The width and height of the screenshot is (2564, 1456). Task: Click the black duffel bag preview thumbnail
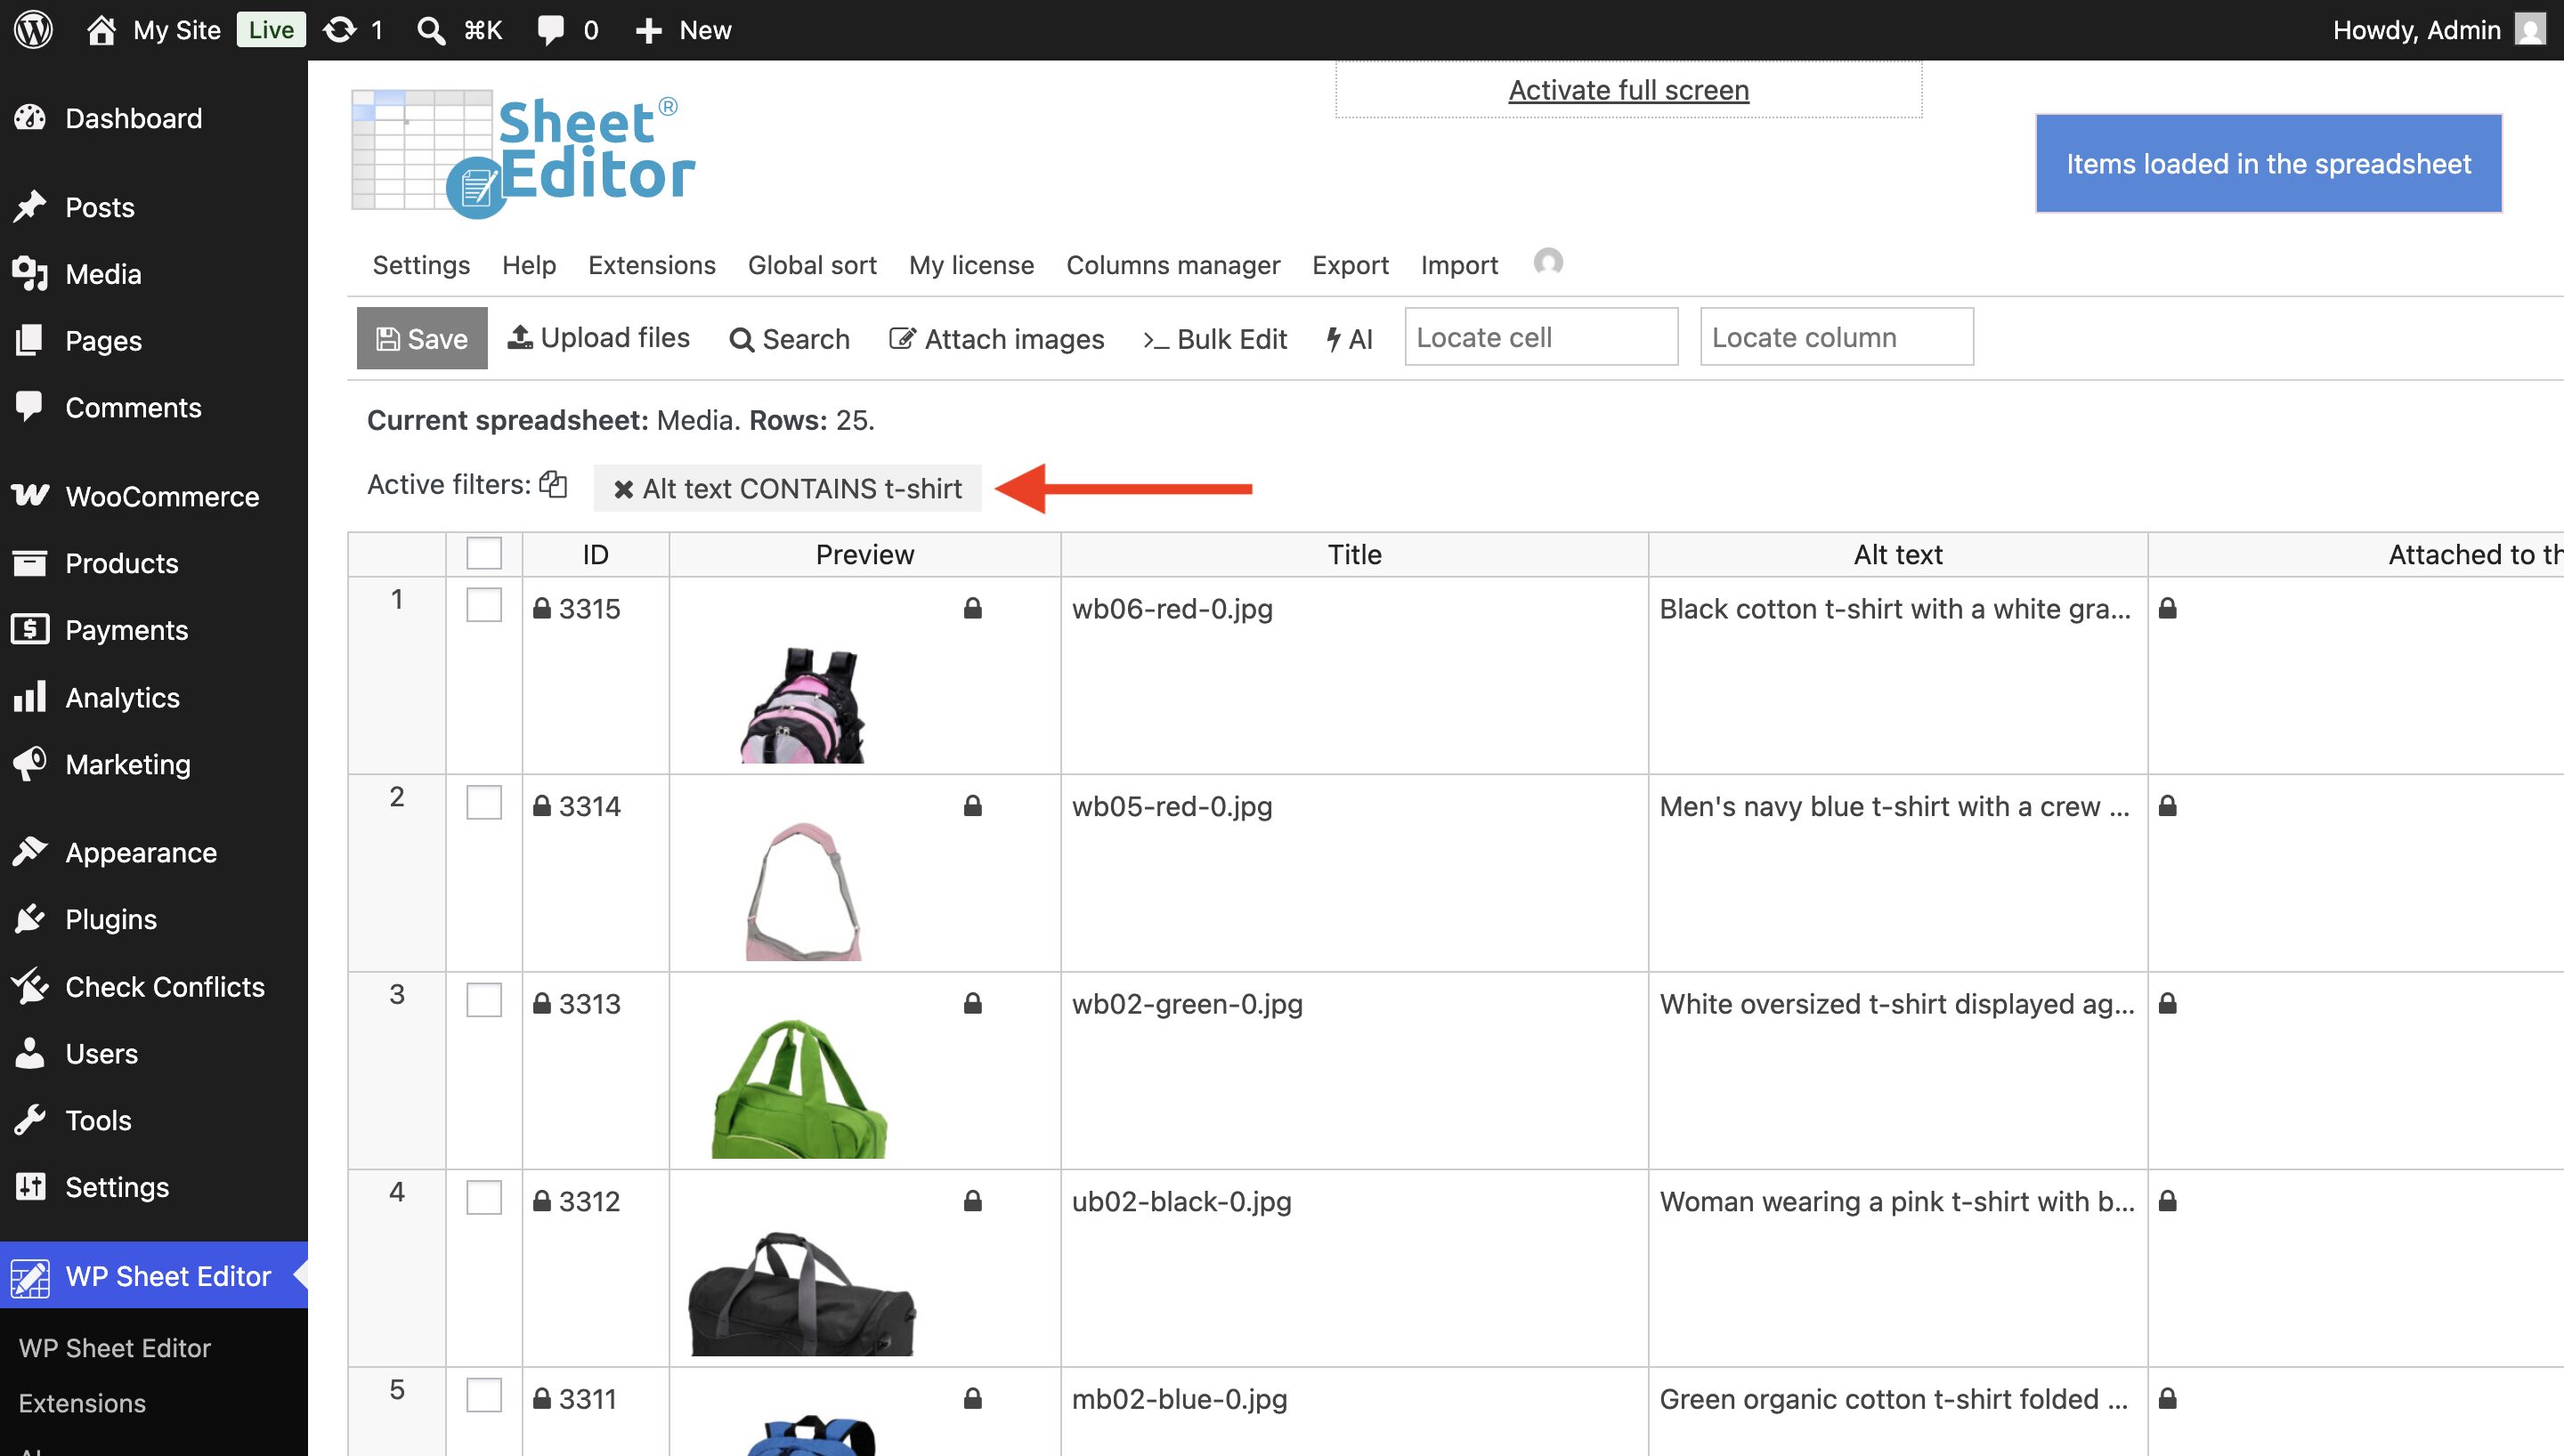(x=802, y=1294)
